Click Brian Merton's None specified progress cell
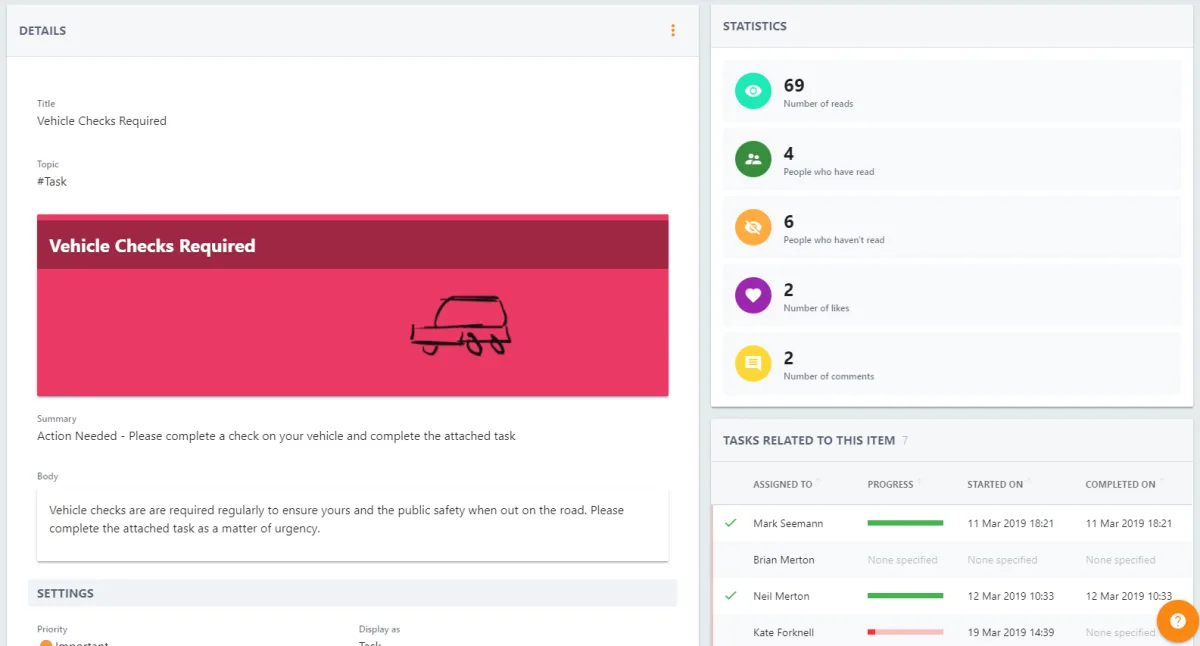The image size is (1200, 646). pos(903,560)
